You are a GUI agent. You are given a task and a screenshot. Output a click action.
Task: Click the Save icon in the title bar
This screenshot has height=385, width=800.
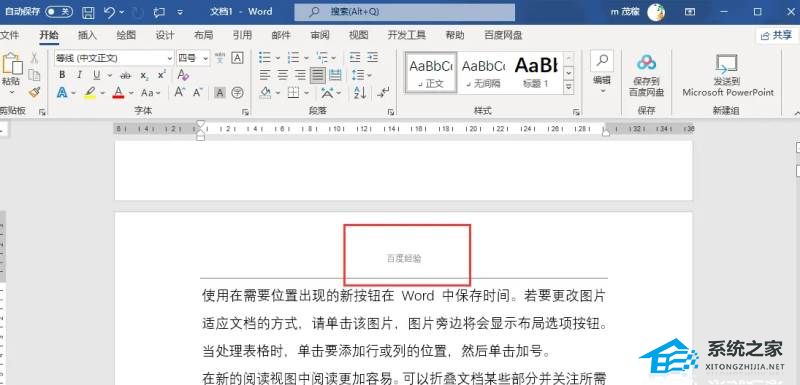(x=88, y=12)
